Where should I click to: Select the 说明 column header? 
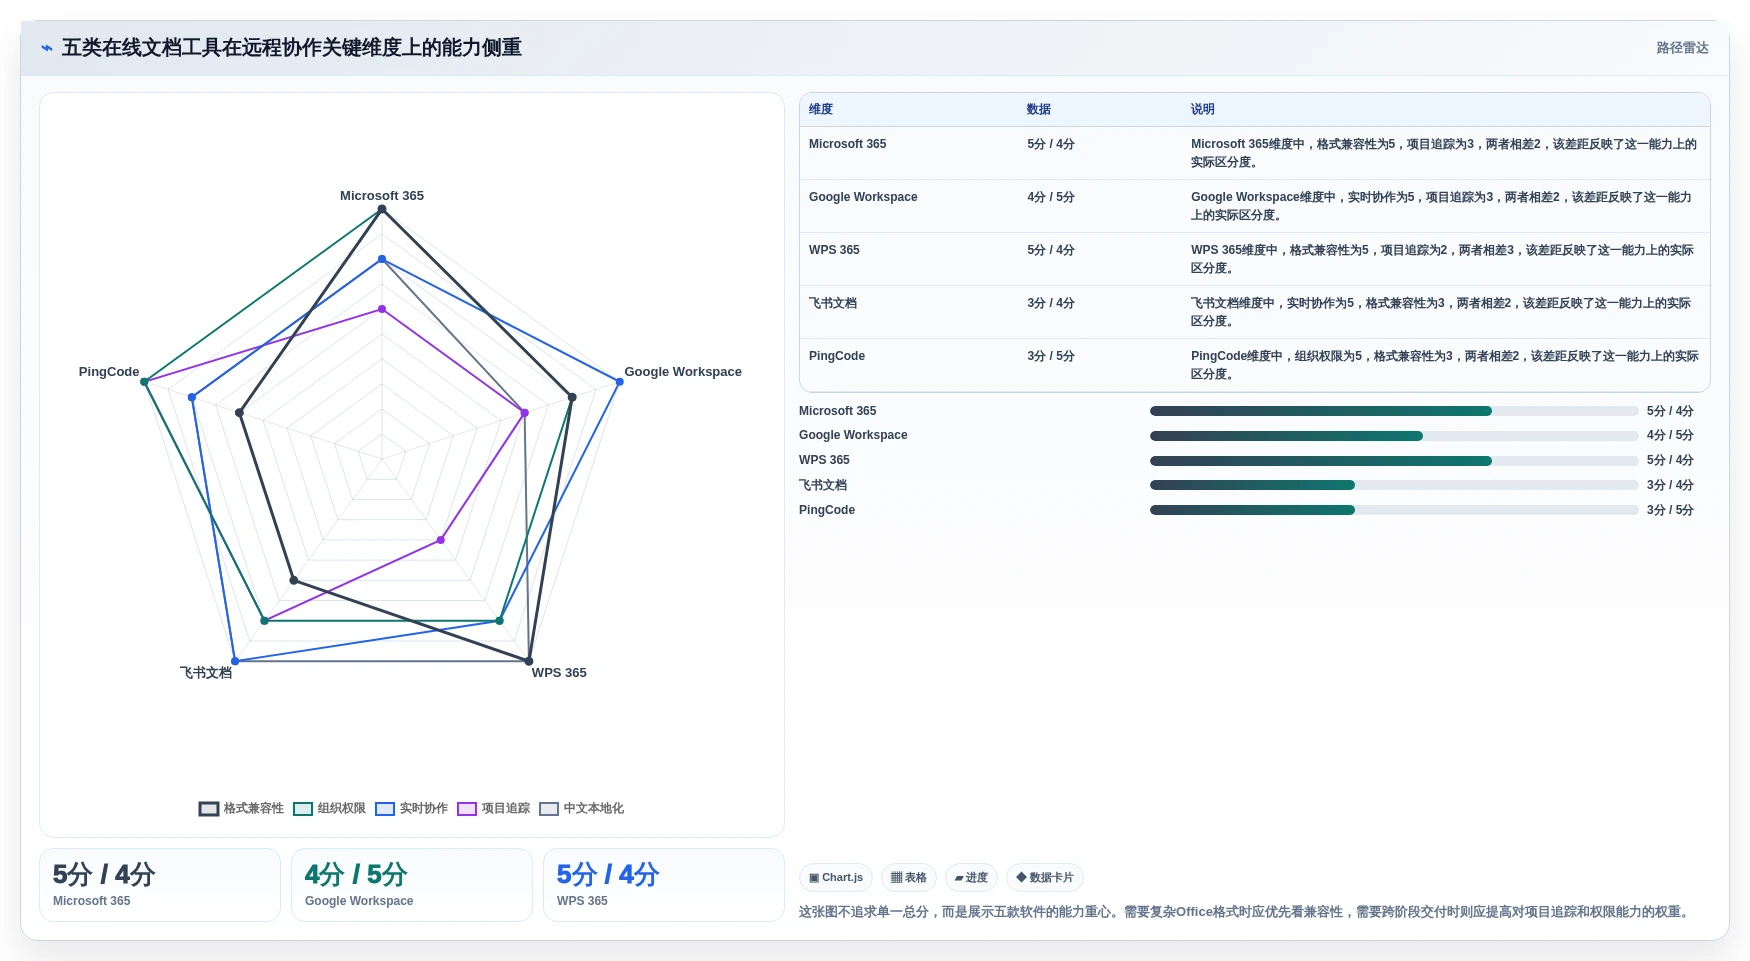coord(1203,109)
